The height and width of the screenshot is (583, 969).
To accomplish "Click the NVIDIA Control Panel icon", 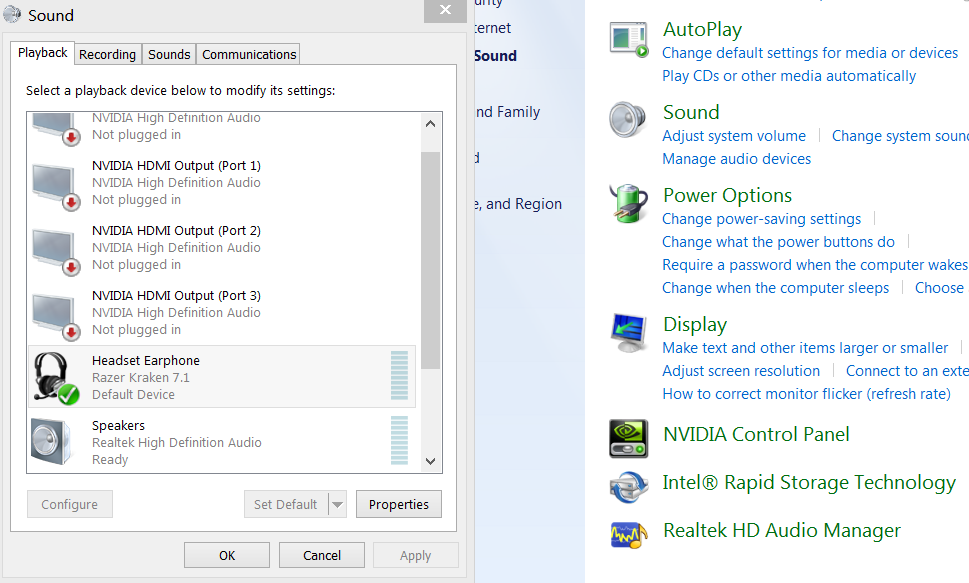I will pos(628,438).
